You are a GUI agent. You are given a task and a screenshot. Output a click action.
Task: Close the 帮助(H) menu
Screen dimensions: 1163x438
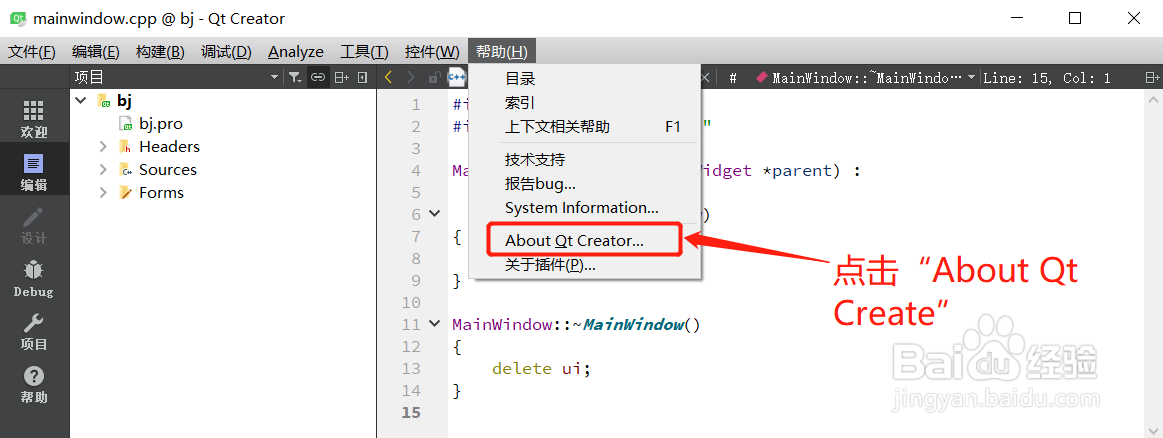502,52
